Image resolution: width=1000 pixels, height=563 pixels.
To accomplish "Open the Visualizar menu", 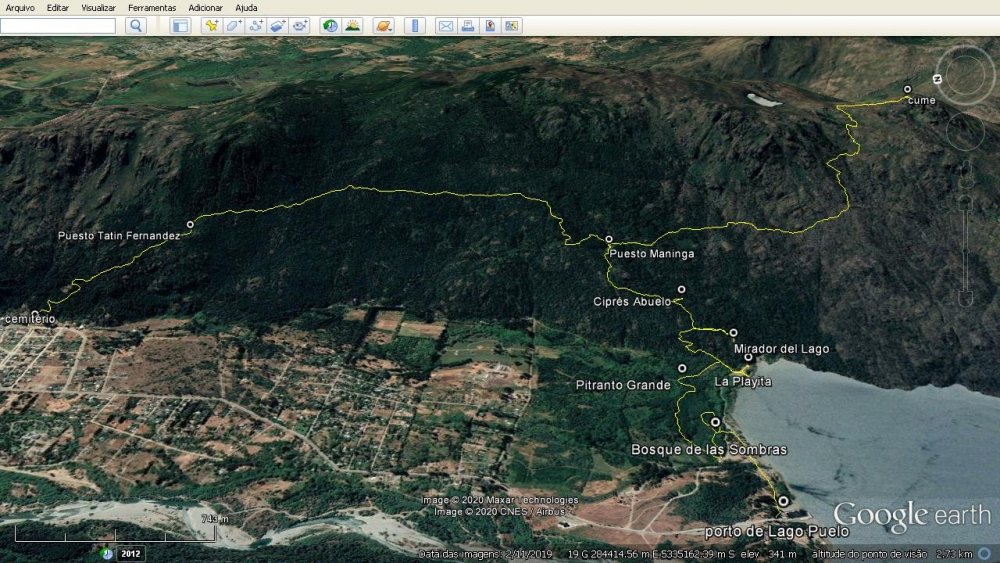I will point(98,7).
